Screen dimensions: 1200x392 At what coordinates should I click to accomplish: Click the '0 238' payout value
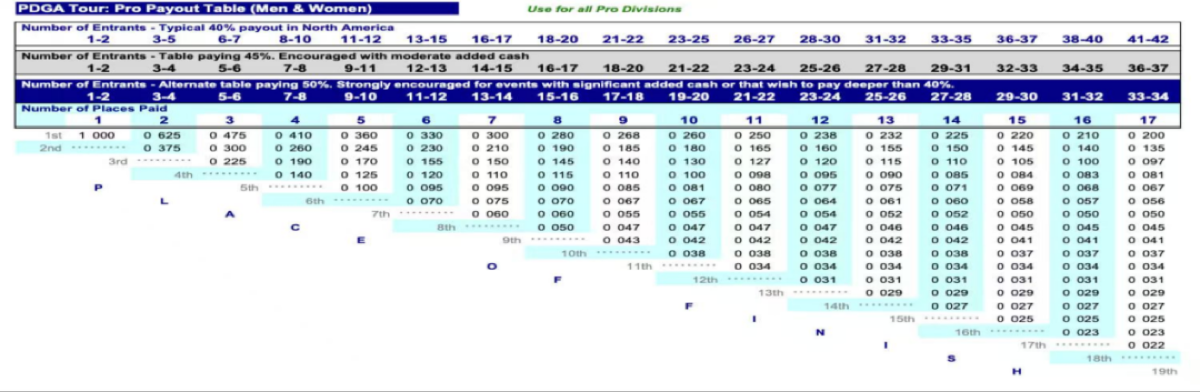819,134
